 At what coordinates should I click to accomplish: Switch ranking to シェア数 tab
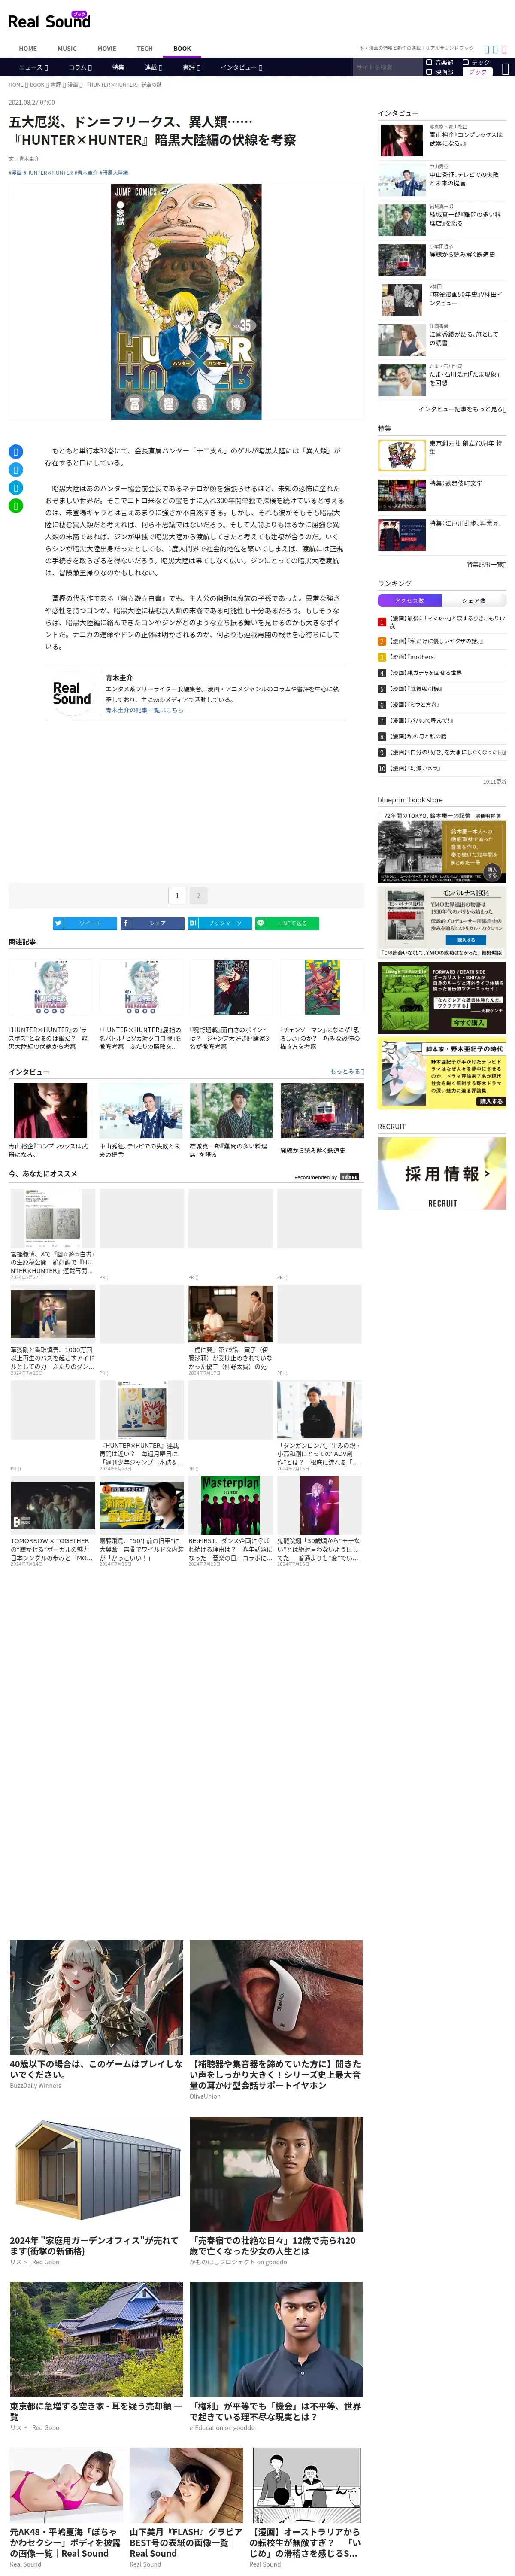coord(474,601)
